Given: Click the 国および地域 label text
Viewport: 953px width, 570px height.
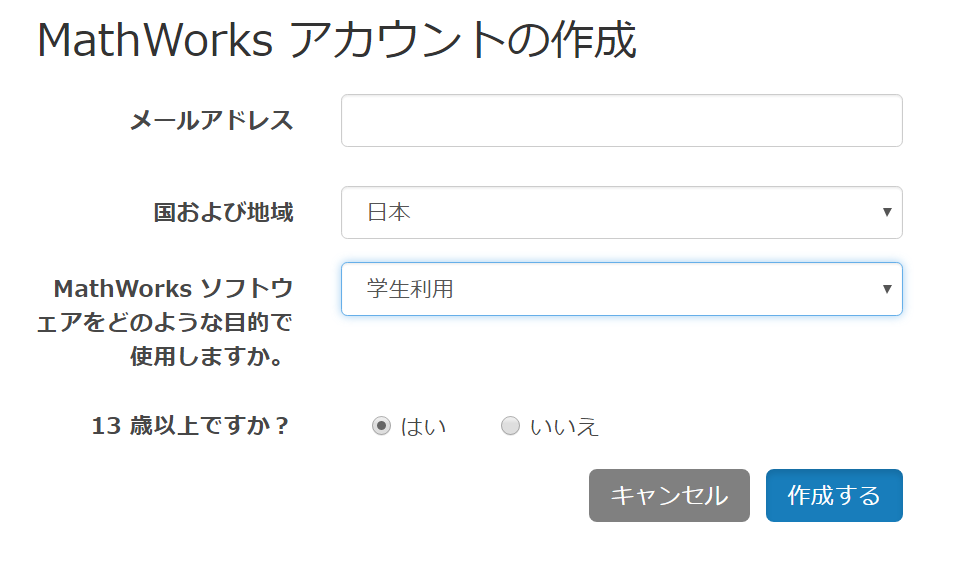Looking at the screenshot, I should point(223,213).
